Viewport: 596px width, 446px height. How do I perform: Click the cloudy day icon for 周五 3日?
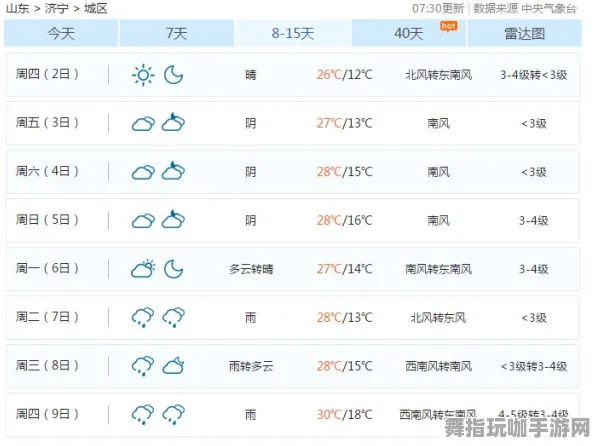143,124
